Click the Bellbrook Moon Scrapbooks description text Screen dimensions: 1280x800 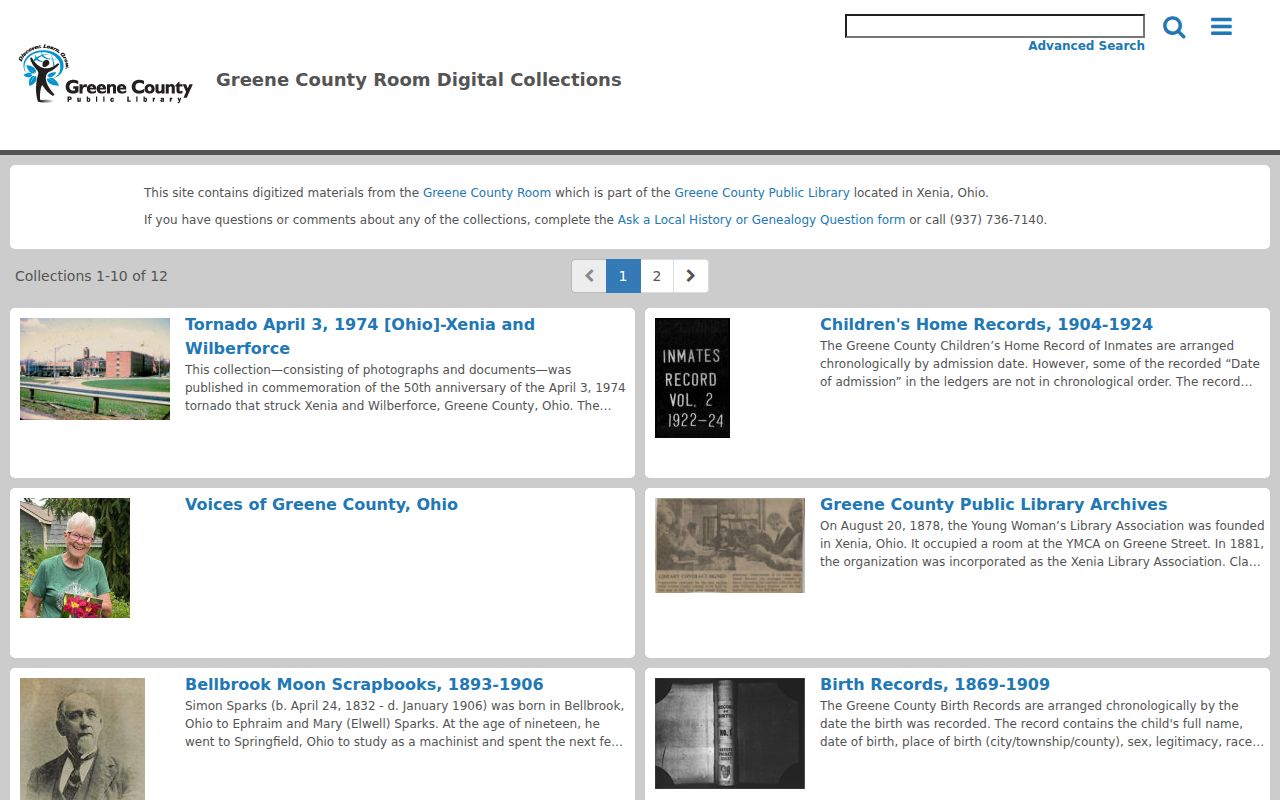click(x=405, y=724)
